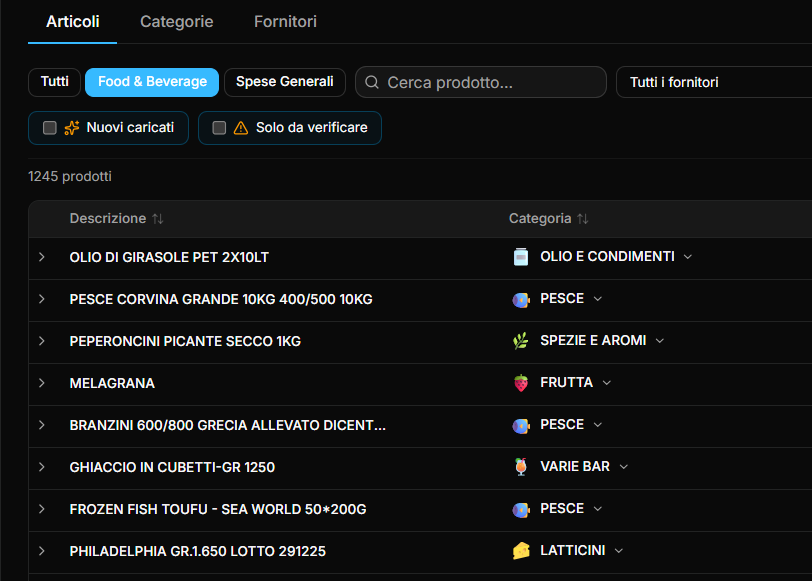This screenshot has width=812, height=581.
Task: Select the Tutti filter button
Action: [x=54, y=82]
